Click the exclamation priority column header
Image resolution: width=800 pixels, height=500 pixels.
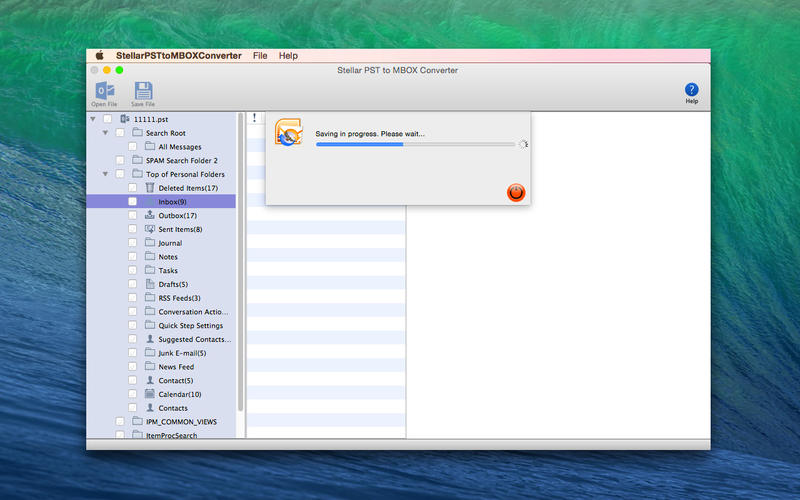pyautogui.click(x=254, y=118)
